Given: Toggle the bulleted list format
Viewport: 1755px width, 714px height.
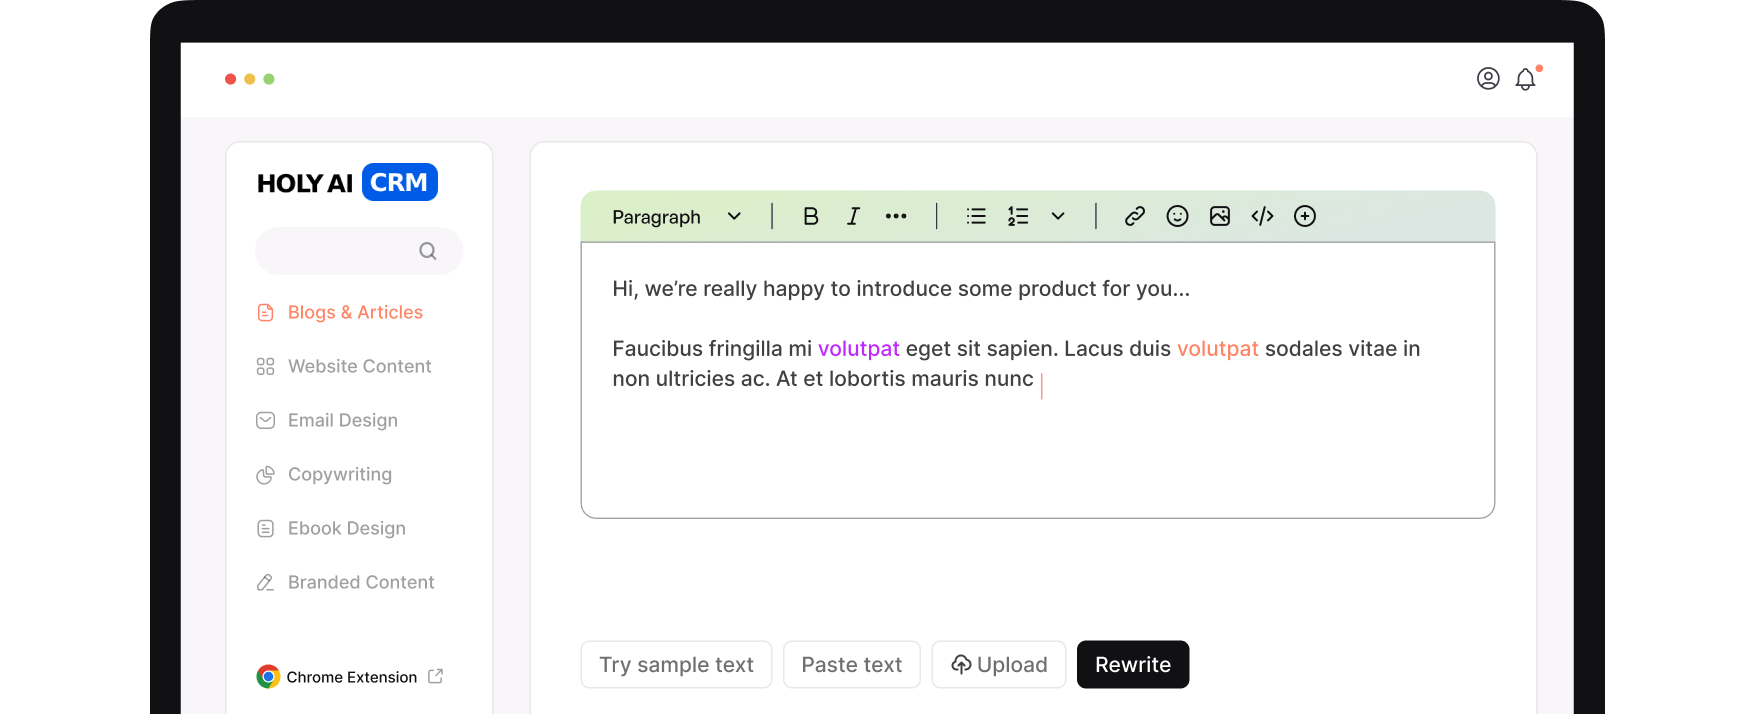Looking at the screenshot, I should pyautogui.click(x=976, y=216).
